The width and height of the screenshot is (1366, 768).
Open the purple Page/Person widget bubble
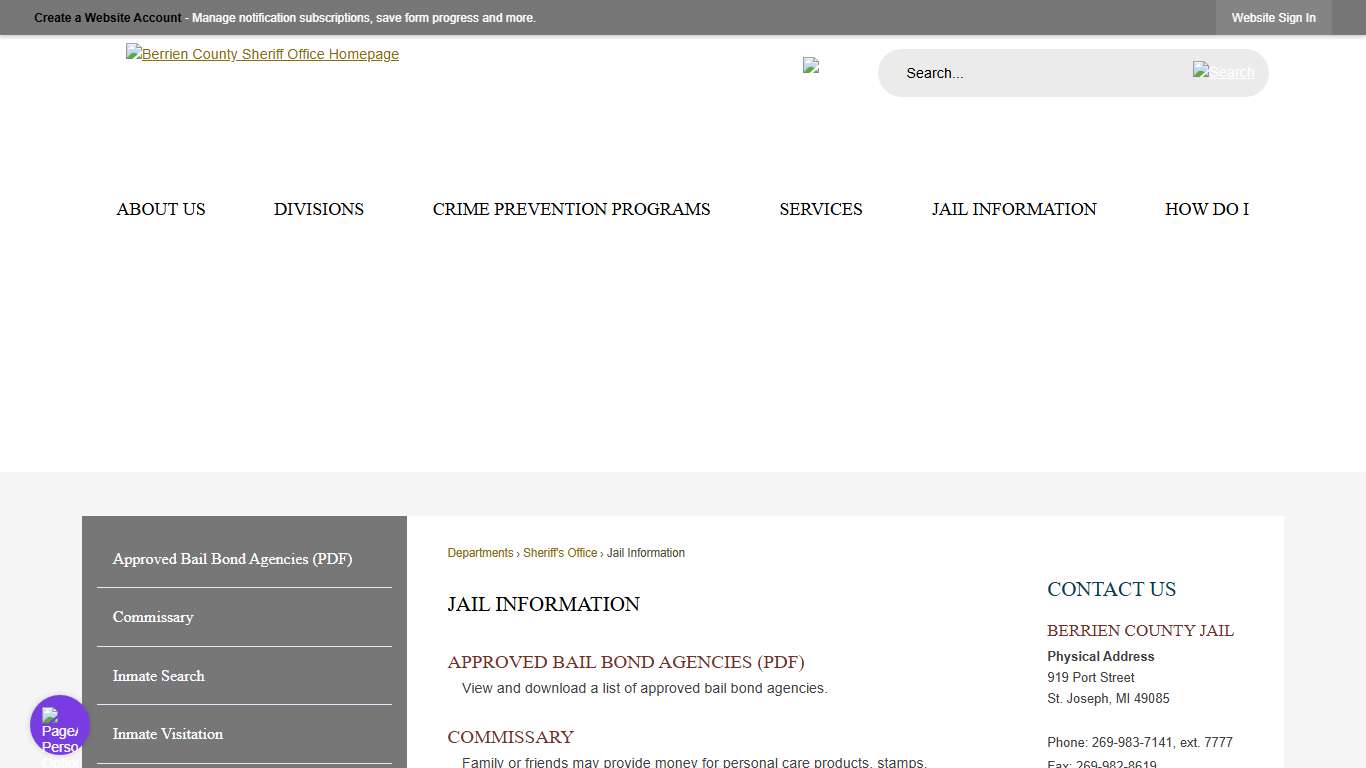tap(59, 724)
